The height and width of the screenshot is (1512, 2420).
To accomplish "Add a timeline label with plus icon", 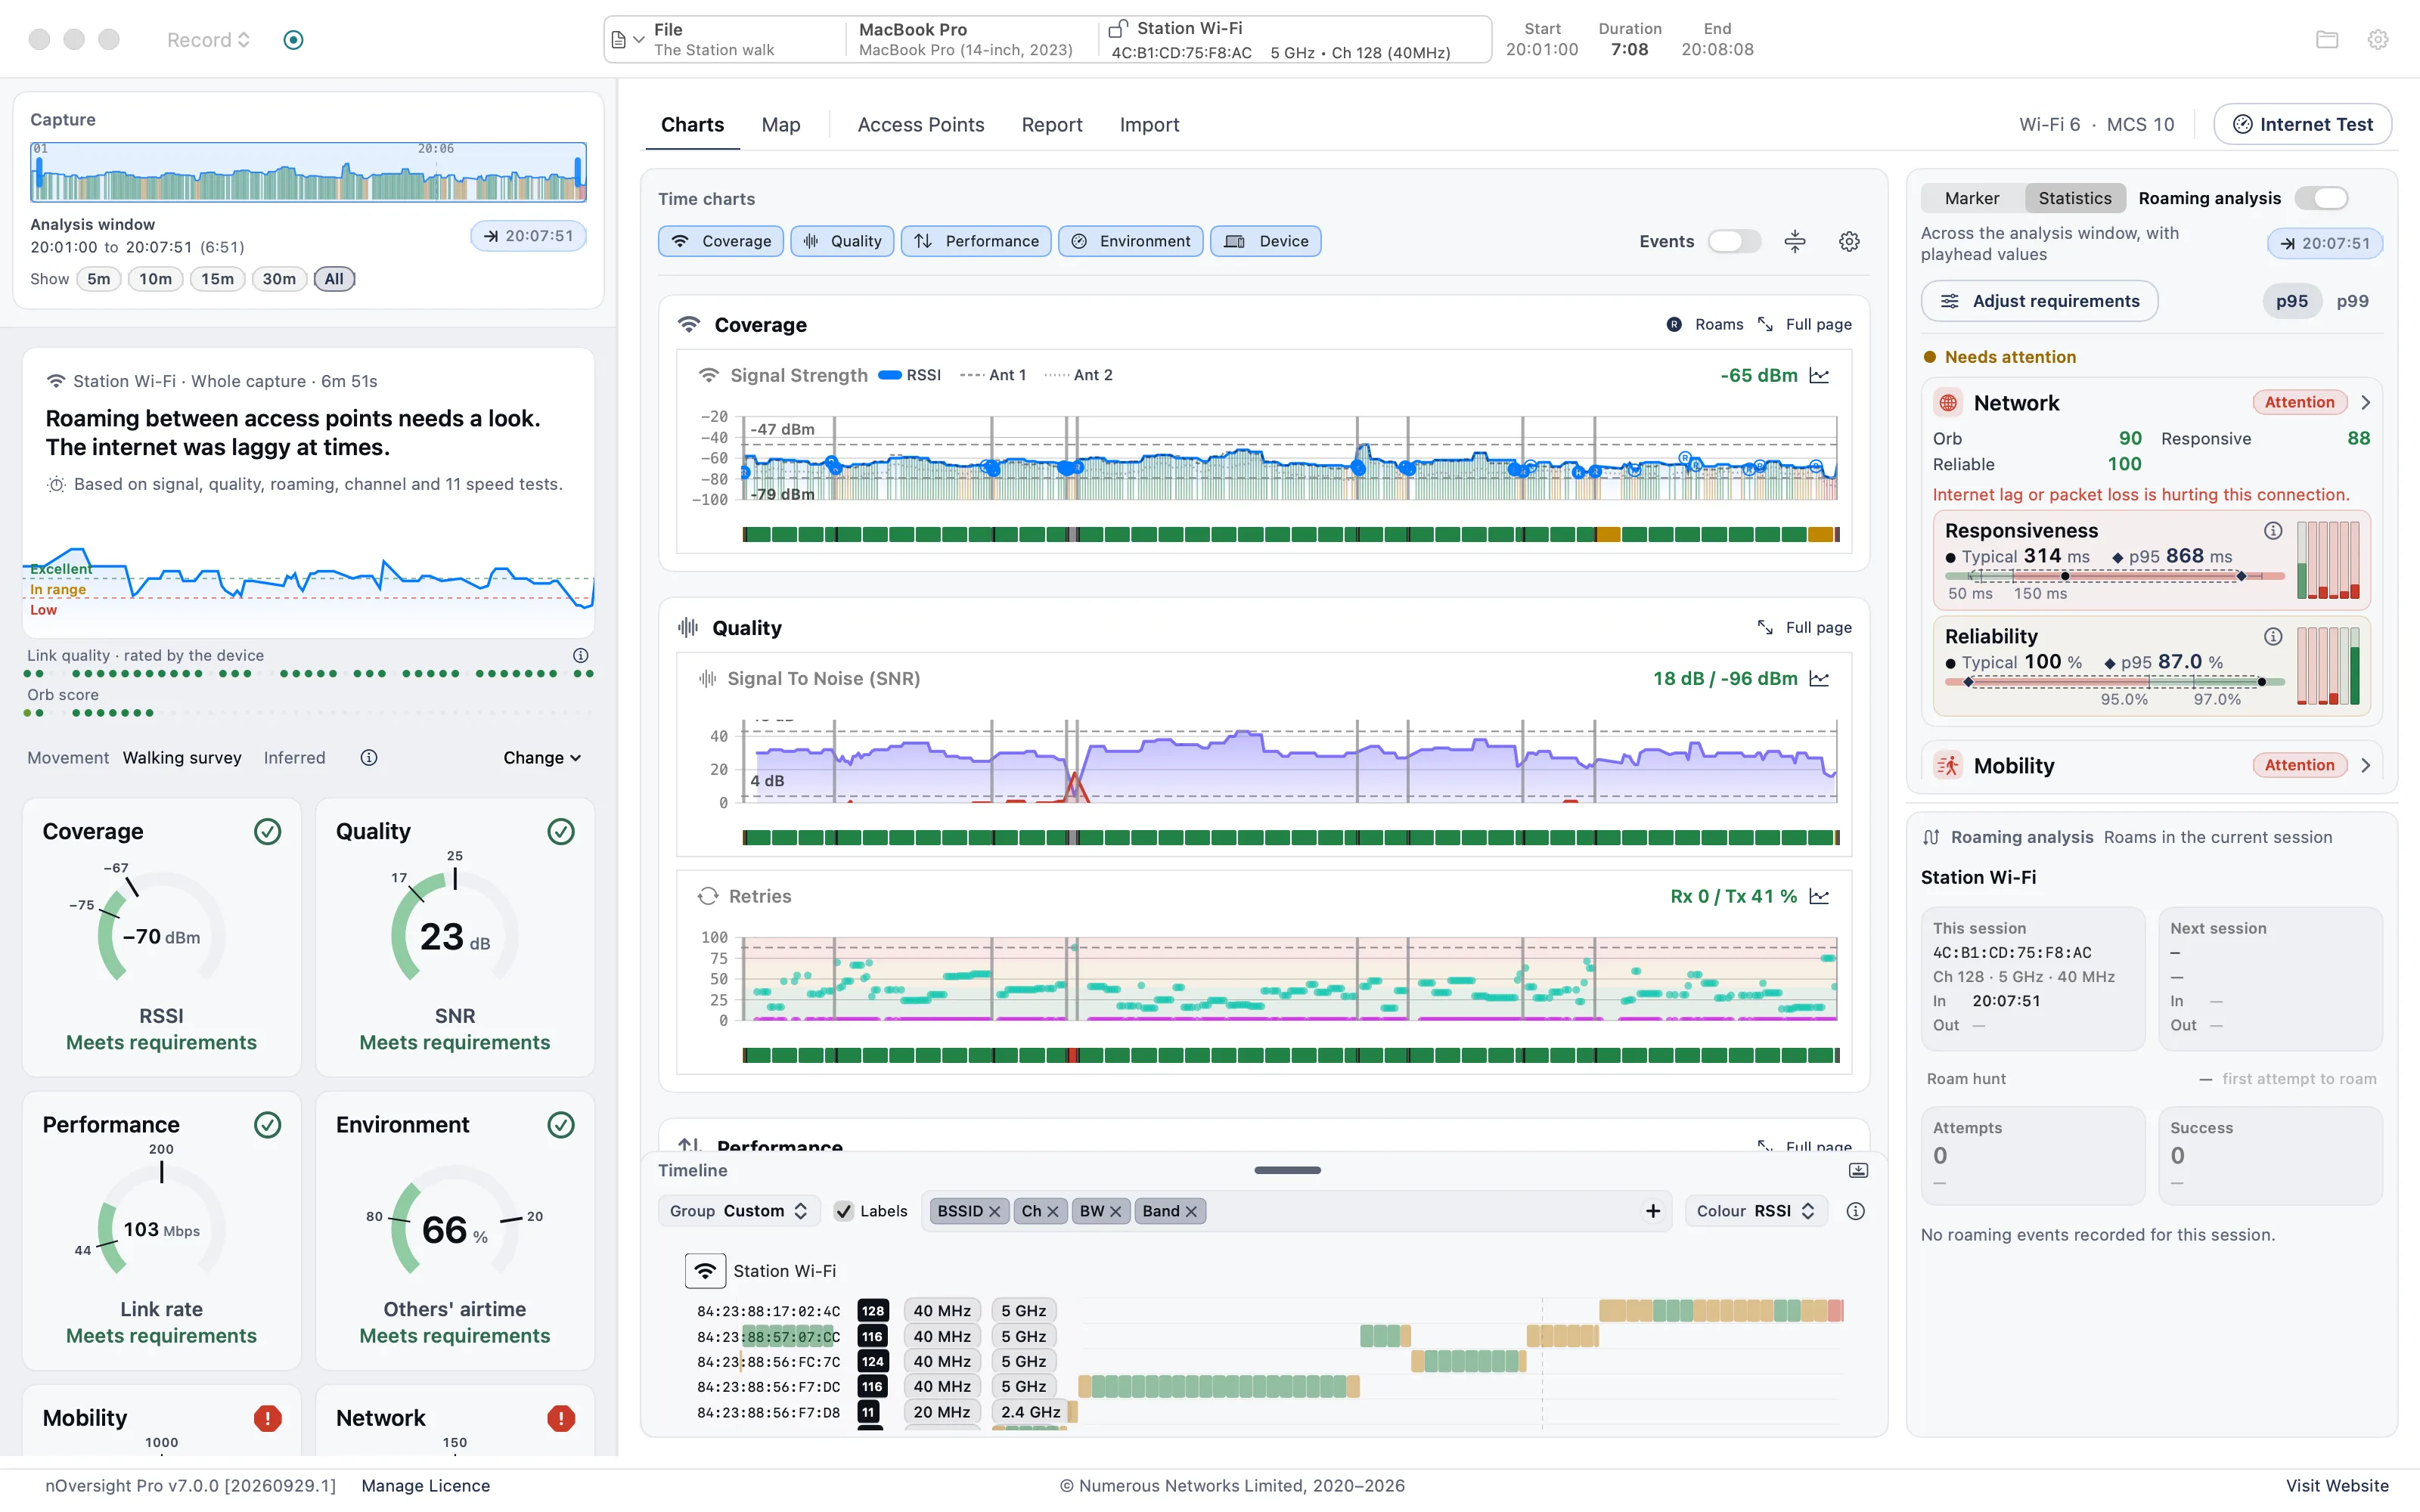I will point(1653,1211).
